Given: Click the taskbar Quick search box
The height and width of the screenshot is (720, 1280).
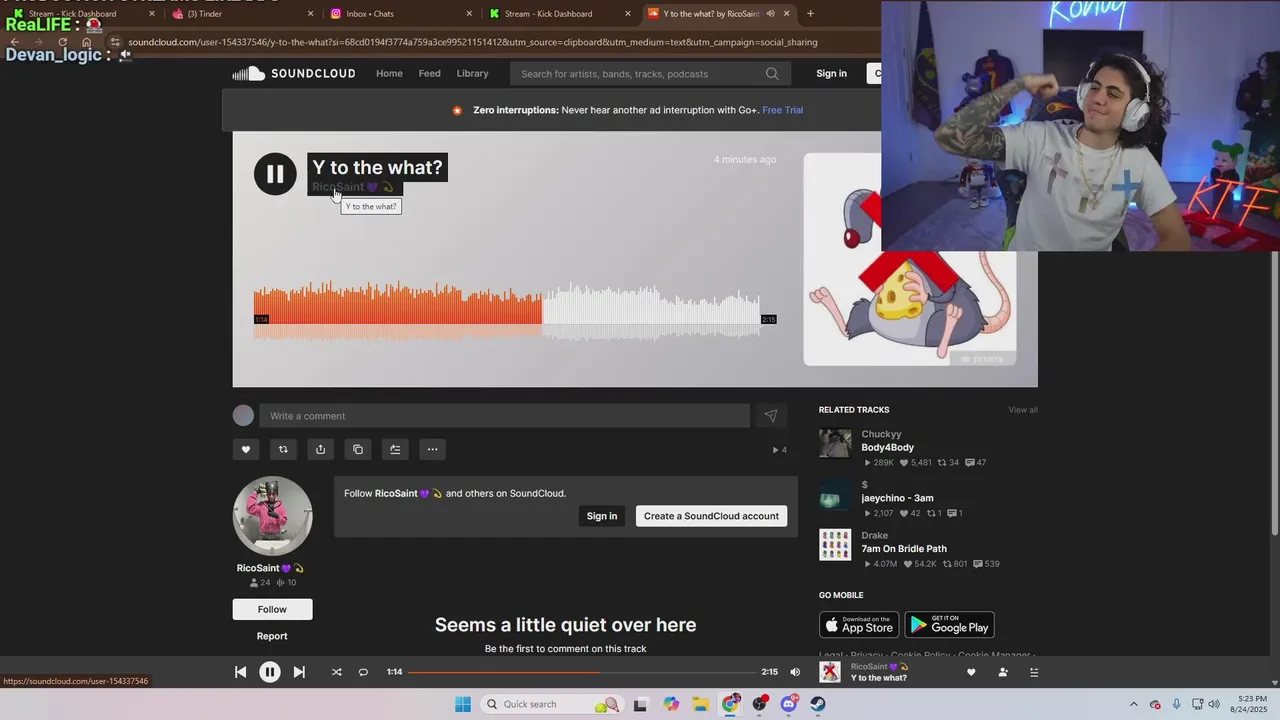Looking at the screenshot, I should click(x=551, y=704).
